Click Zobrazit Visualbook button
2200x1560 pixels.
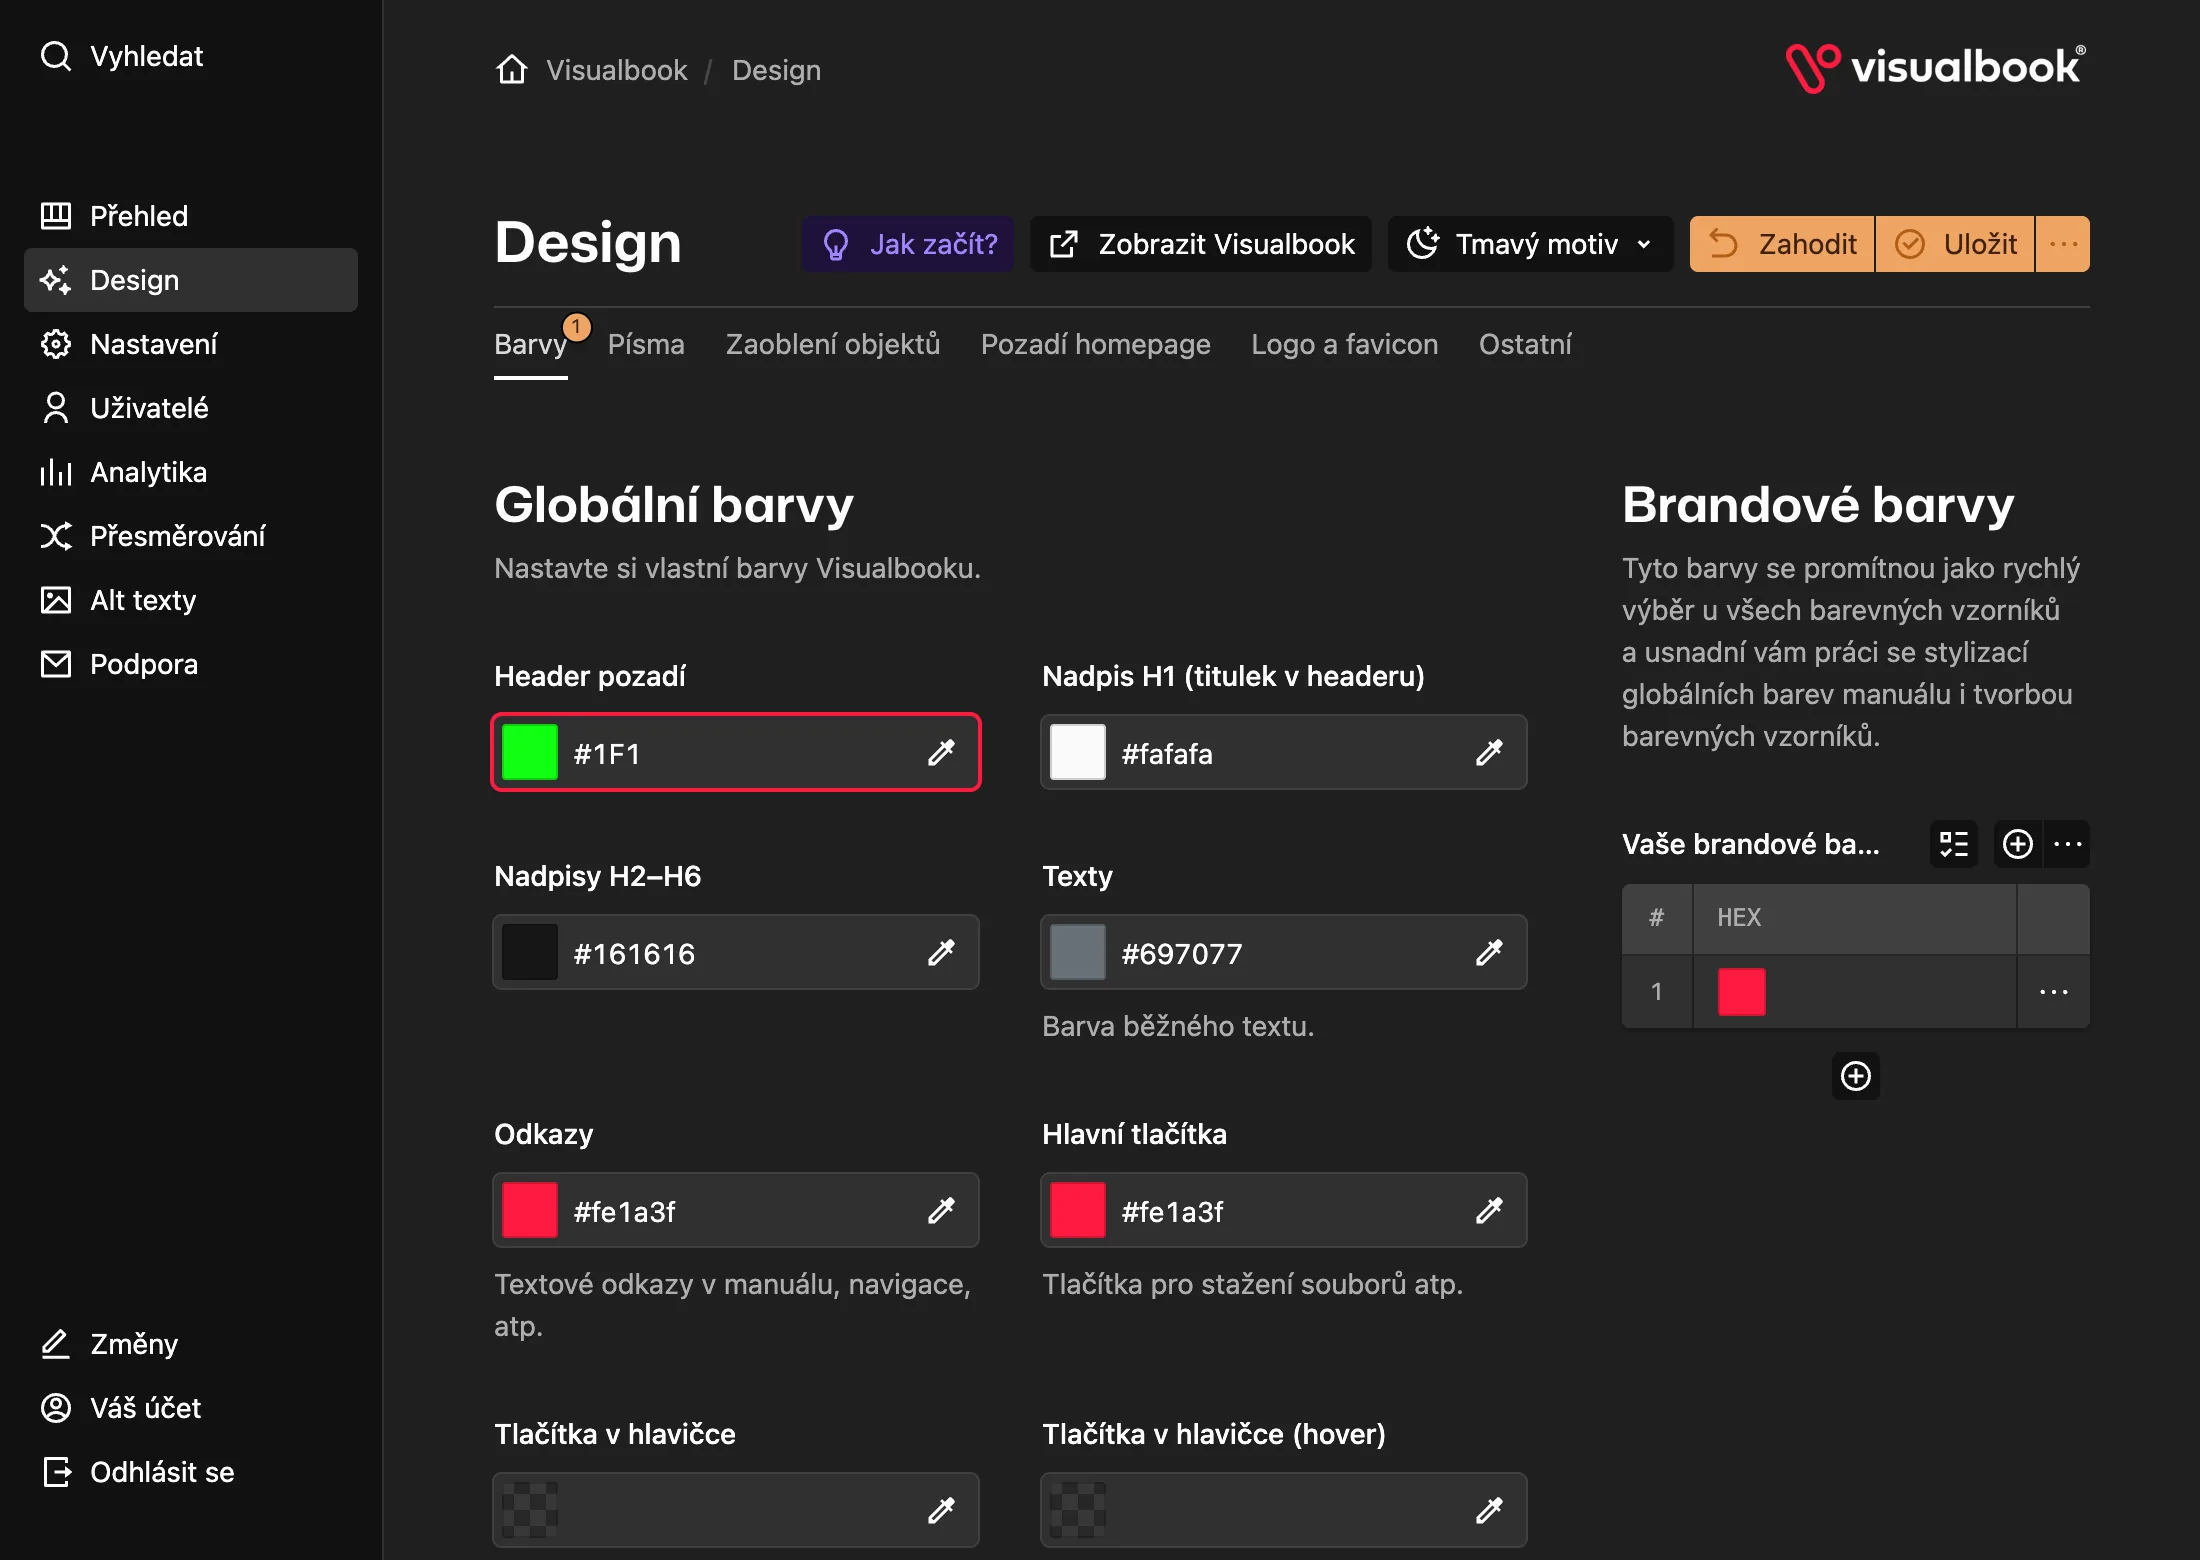pos(1201,244)
